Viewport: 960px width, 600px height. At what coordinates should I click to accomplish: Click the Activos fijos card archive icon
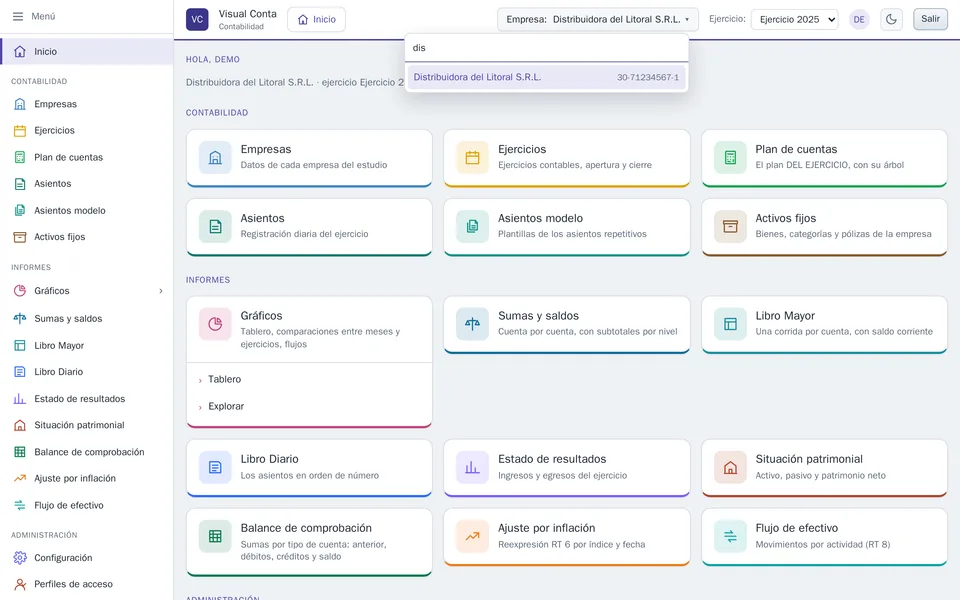click(730, 227)
